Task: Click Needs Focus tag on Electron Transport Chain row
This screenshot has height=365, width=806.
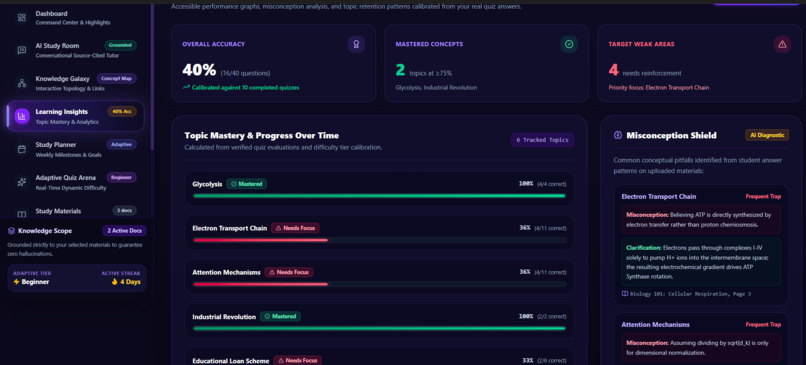Action: coord(296,228)
